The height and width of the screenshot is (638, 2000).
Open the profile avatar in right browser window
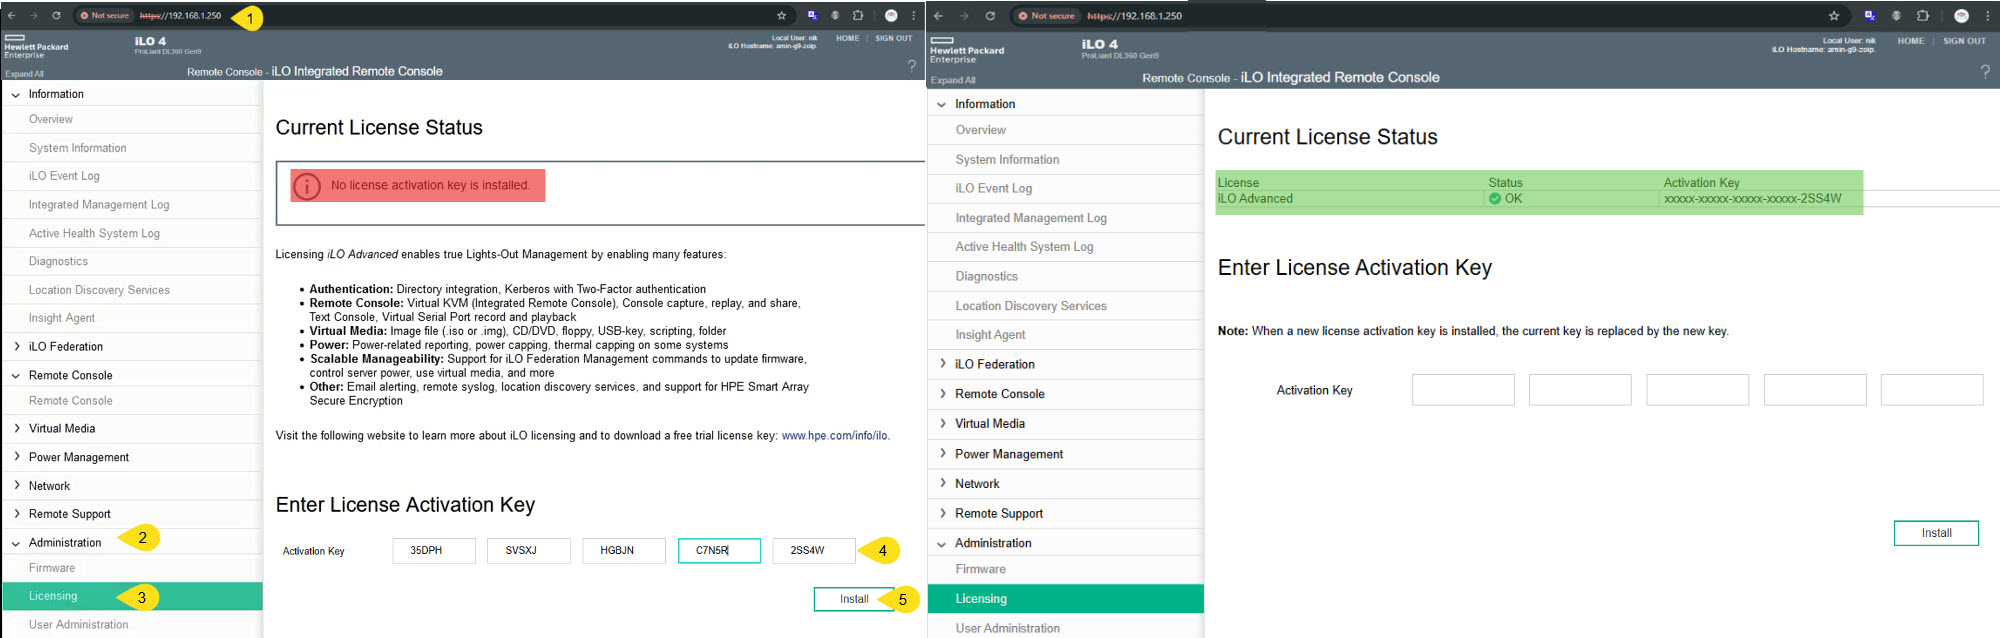(1961, 16)
